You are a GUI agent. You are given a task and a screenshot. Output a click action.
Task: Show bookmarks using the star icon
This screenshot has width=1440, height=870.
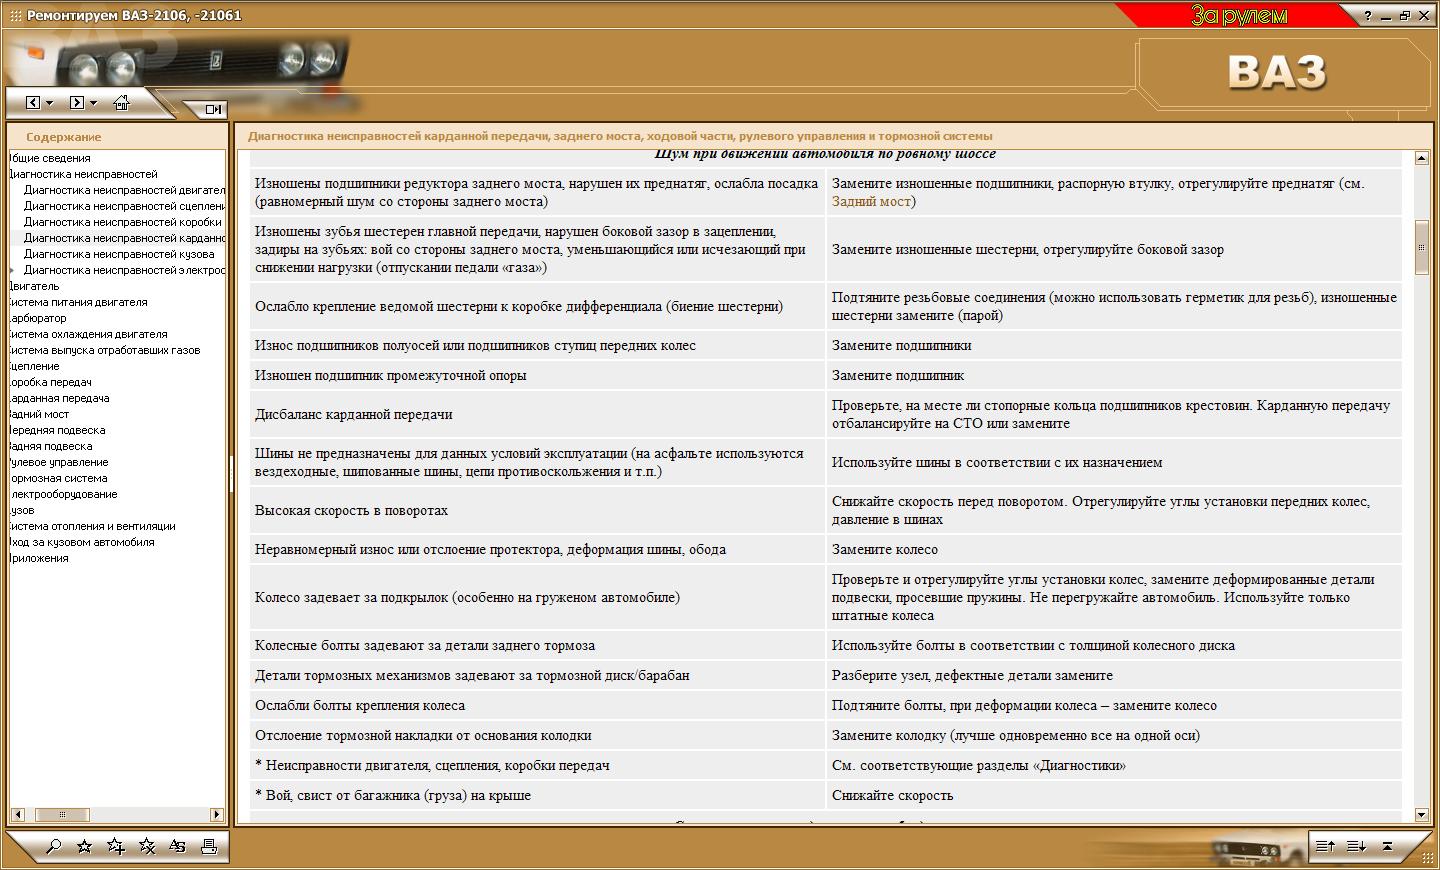(x=85, y=846)
